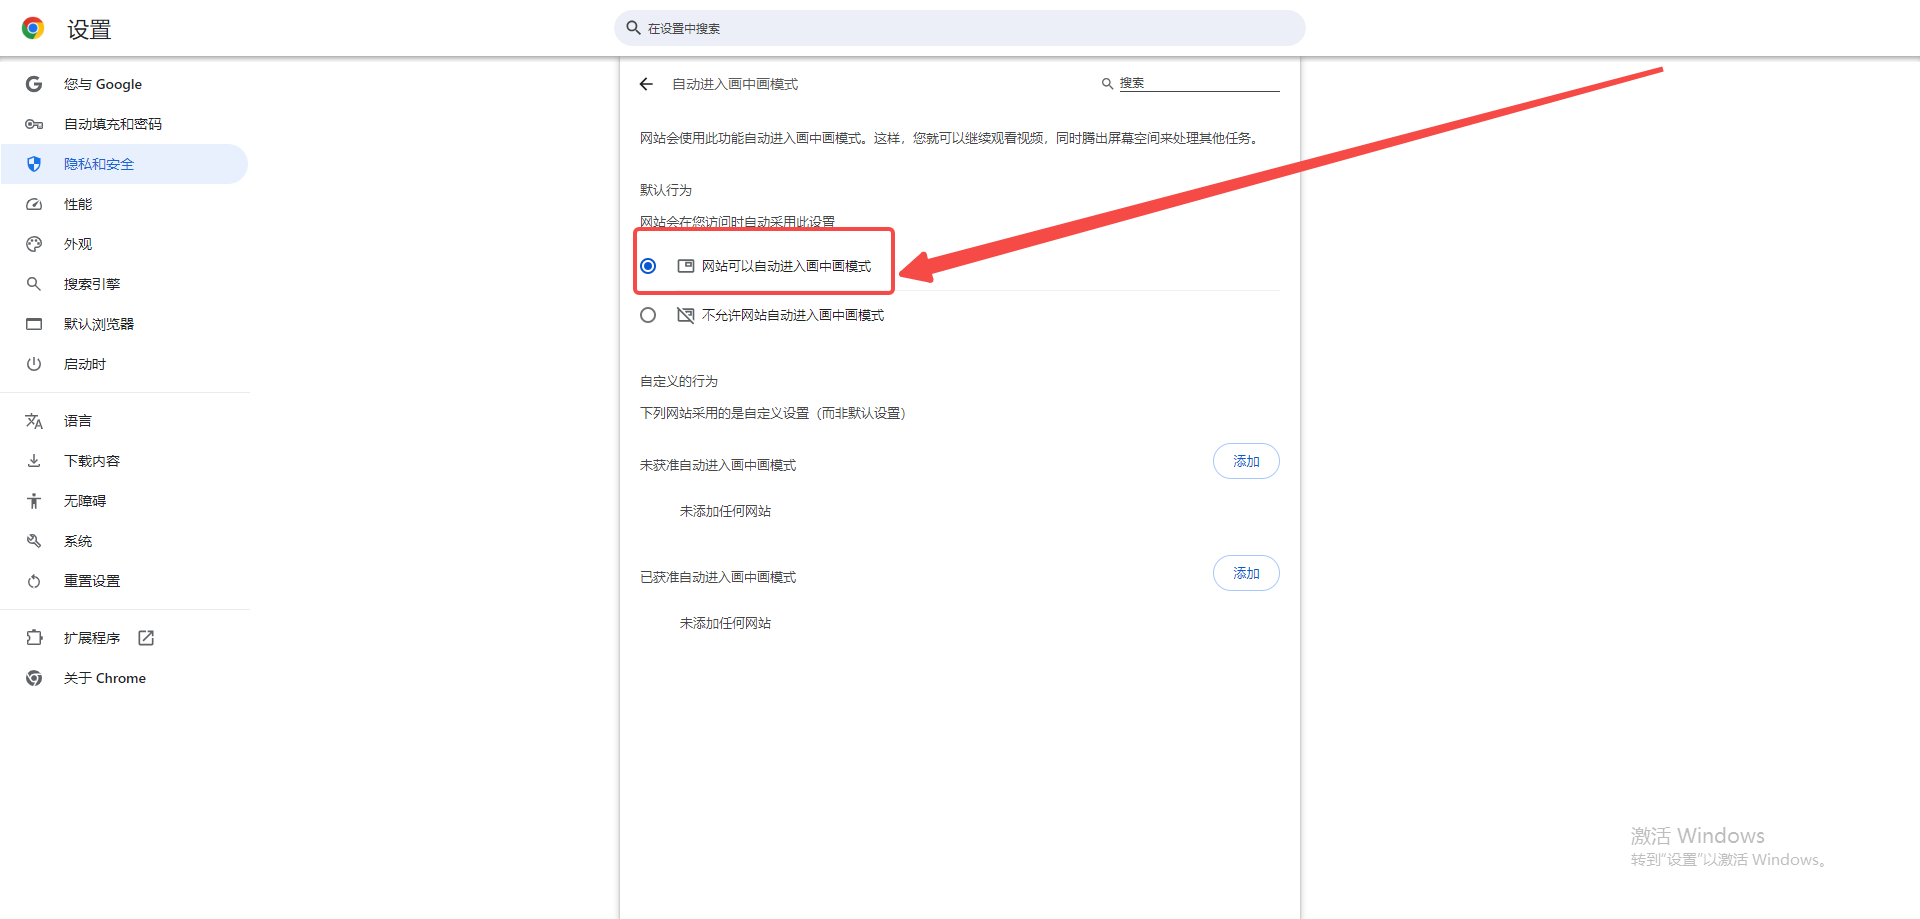Click the shield icon for privacy and security
The height and width of the screenshot is (919, 1920).
click(34, 164)
